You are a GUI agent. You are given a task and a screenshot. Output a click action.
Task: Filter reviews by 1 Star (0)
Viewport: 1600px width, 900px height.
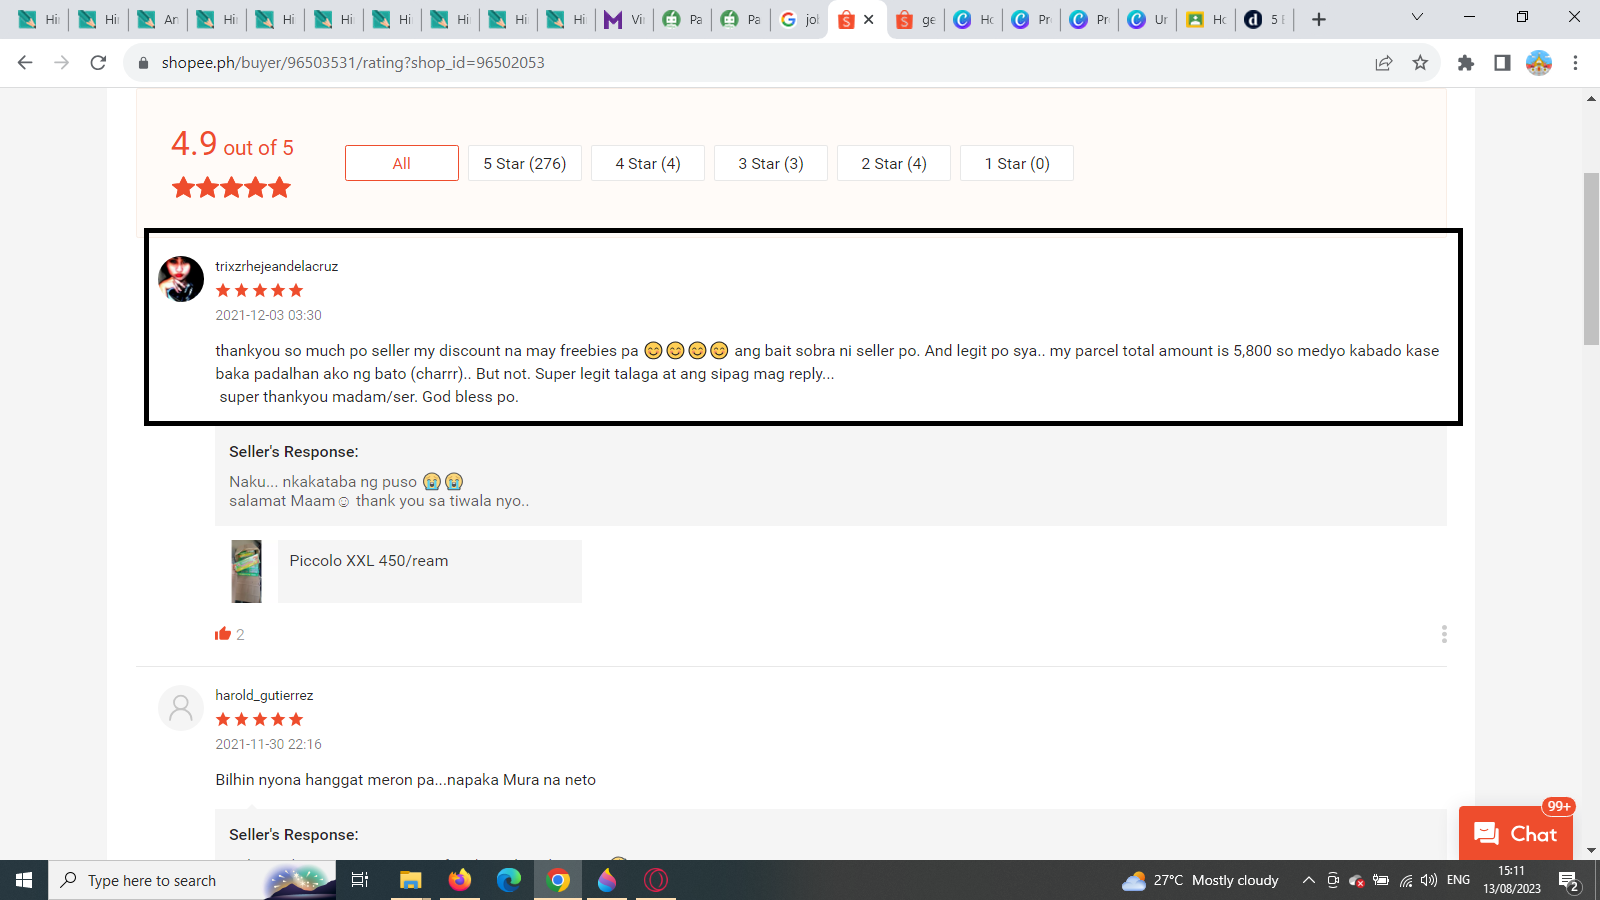(1017, 163)
